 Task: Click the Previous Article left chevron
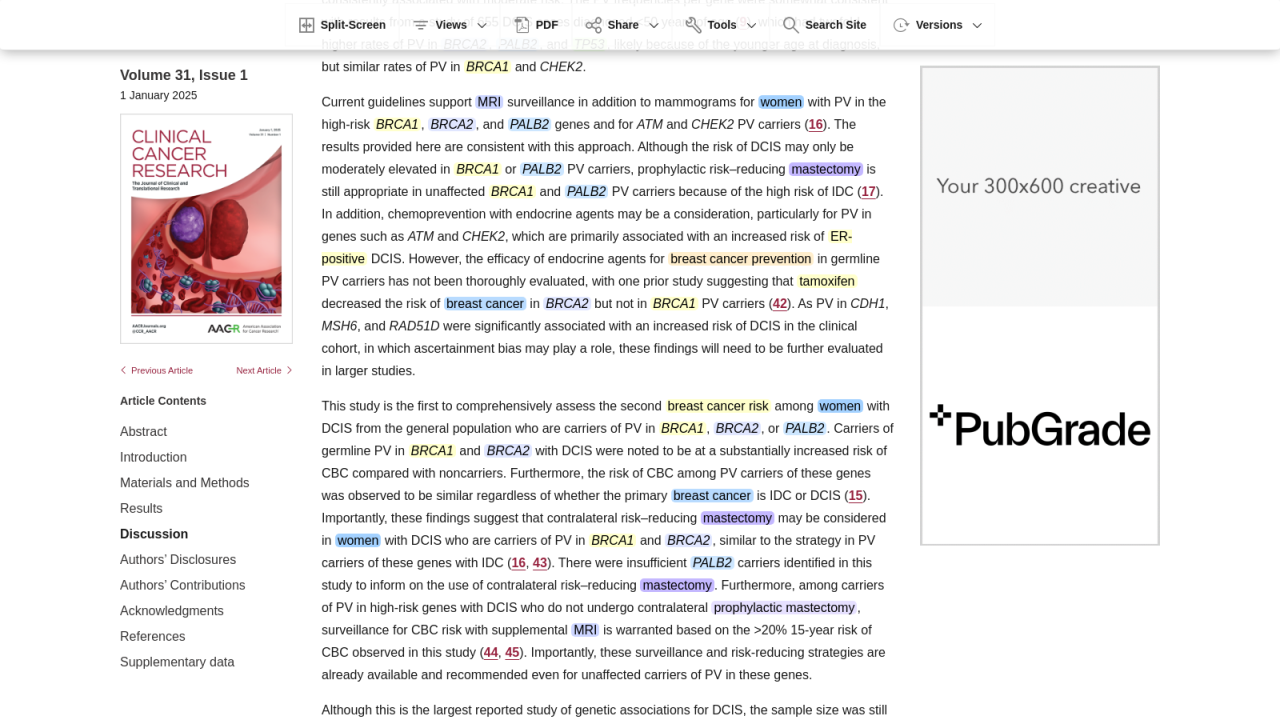(124, 371)
